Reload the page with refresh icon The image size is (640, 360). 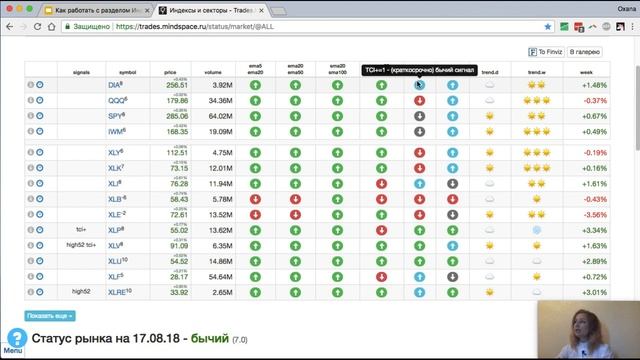click(x=37, y=27)
